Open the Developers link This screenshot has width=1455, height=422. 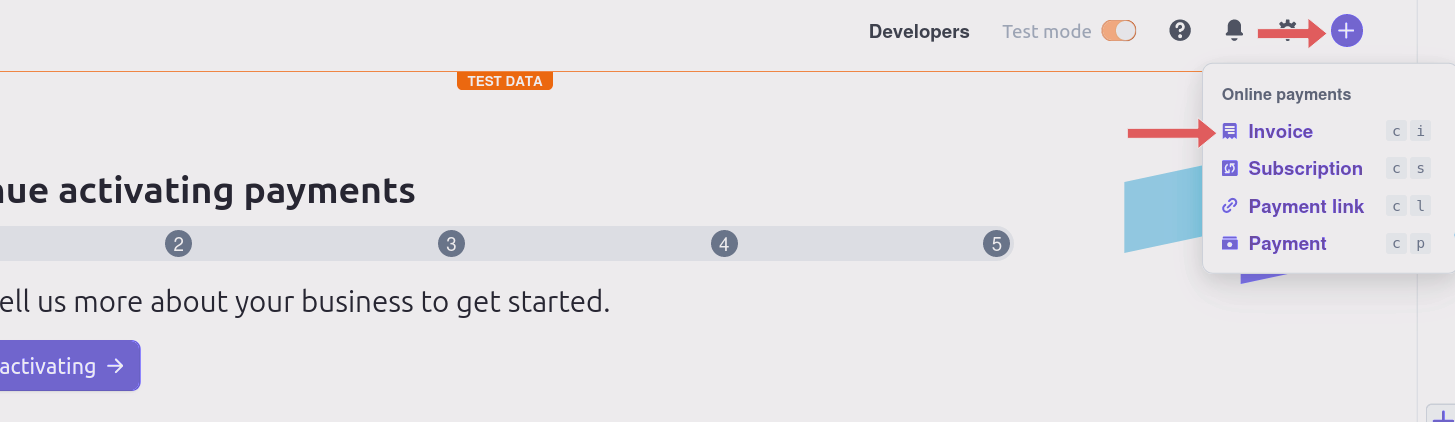pos(919,31)
